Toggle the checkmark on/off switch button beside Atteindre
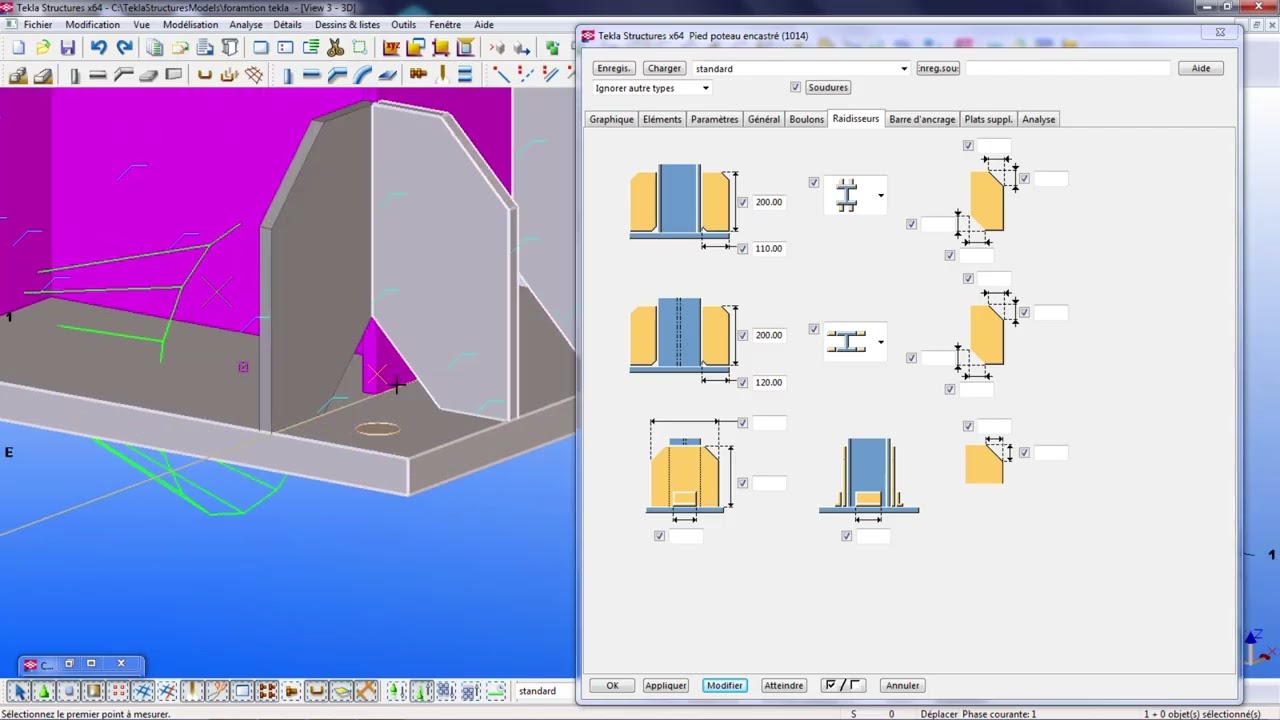 point(842,685)
